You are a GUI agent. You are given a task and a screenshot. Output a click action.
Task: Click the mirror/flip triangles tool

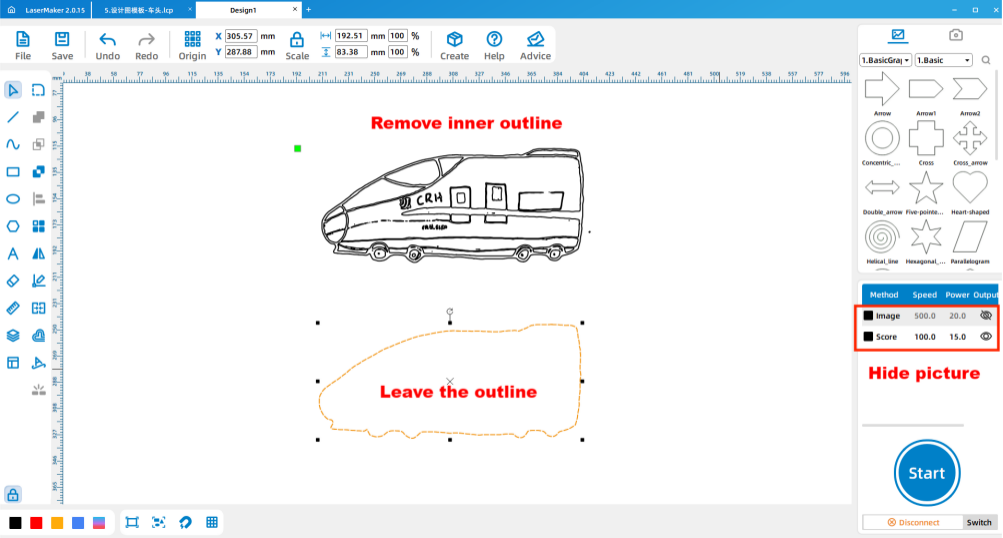[x=38, y=254]
